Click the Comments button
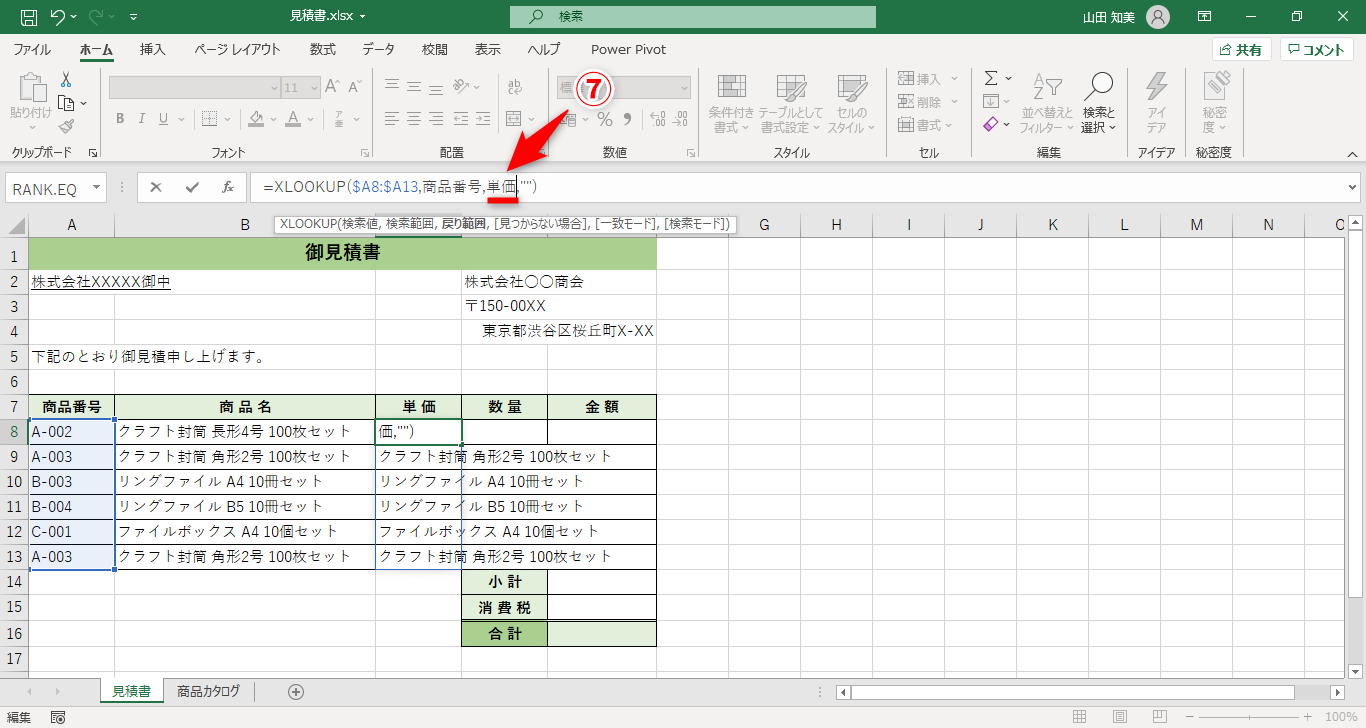The height and width of the screenshot is (728, 1366). [1316, 49]
